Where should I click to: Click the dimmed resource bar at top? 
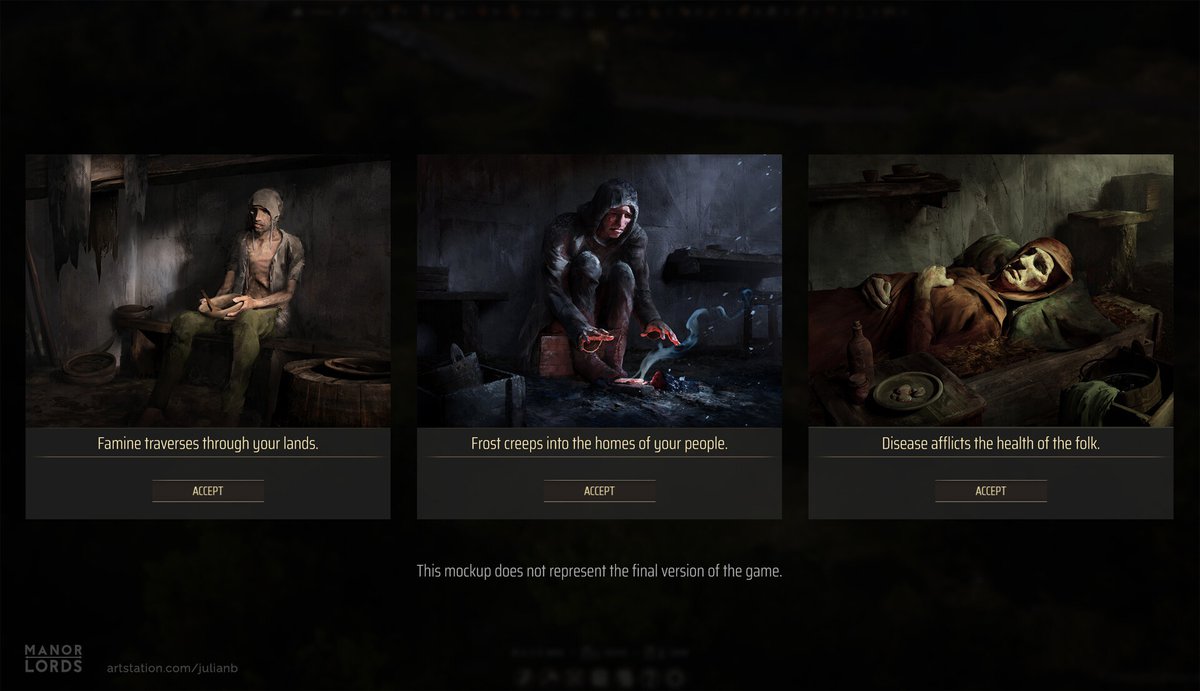(598, 13)
